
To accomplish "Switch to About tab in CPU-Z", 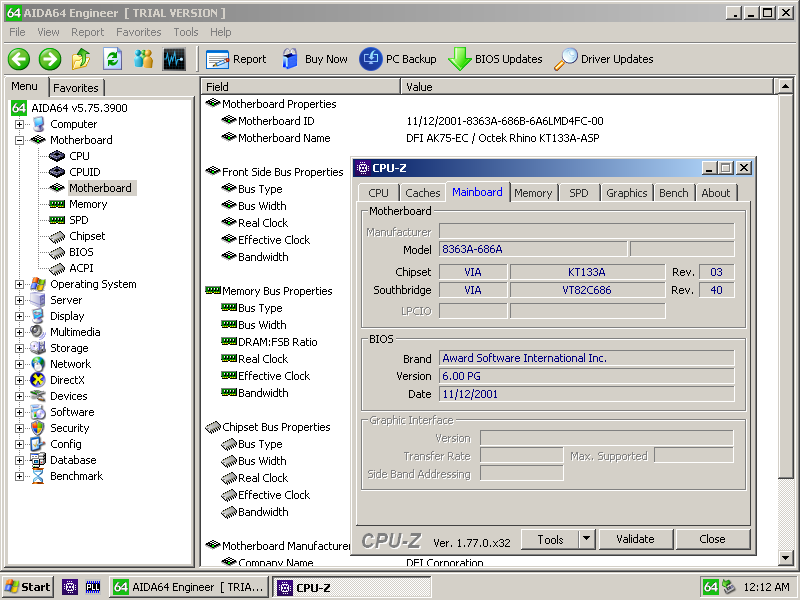I will (x=715, y=193).
